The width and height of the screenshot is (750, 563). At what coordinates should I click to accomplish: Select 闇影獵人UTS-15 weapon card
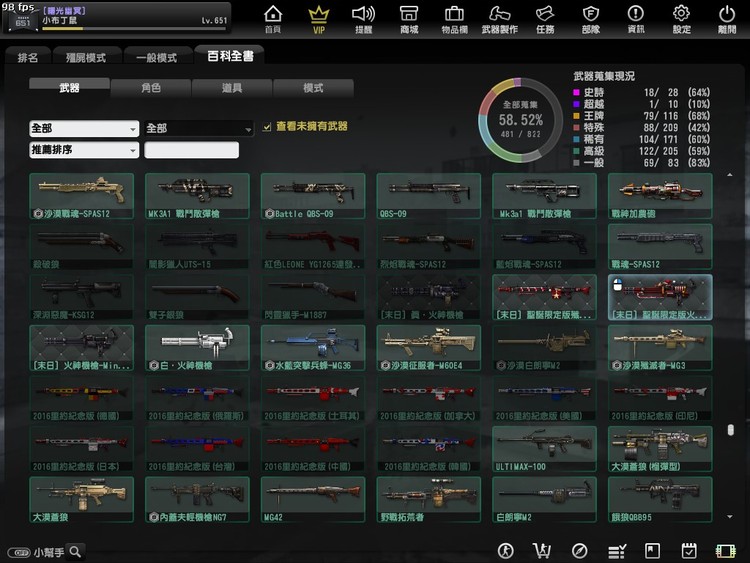(197, 247)
